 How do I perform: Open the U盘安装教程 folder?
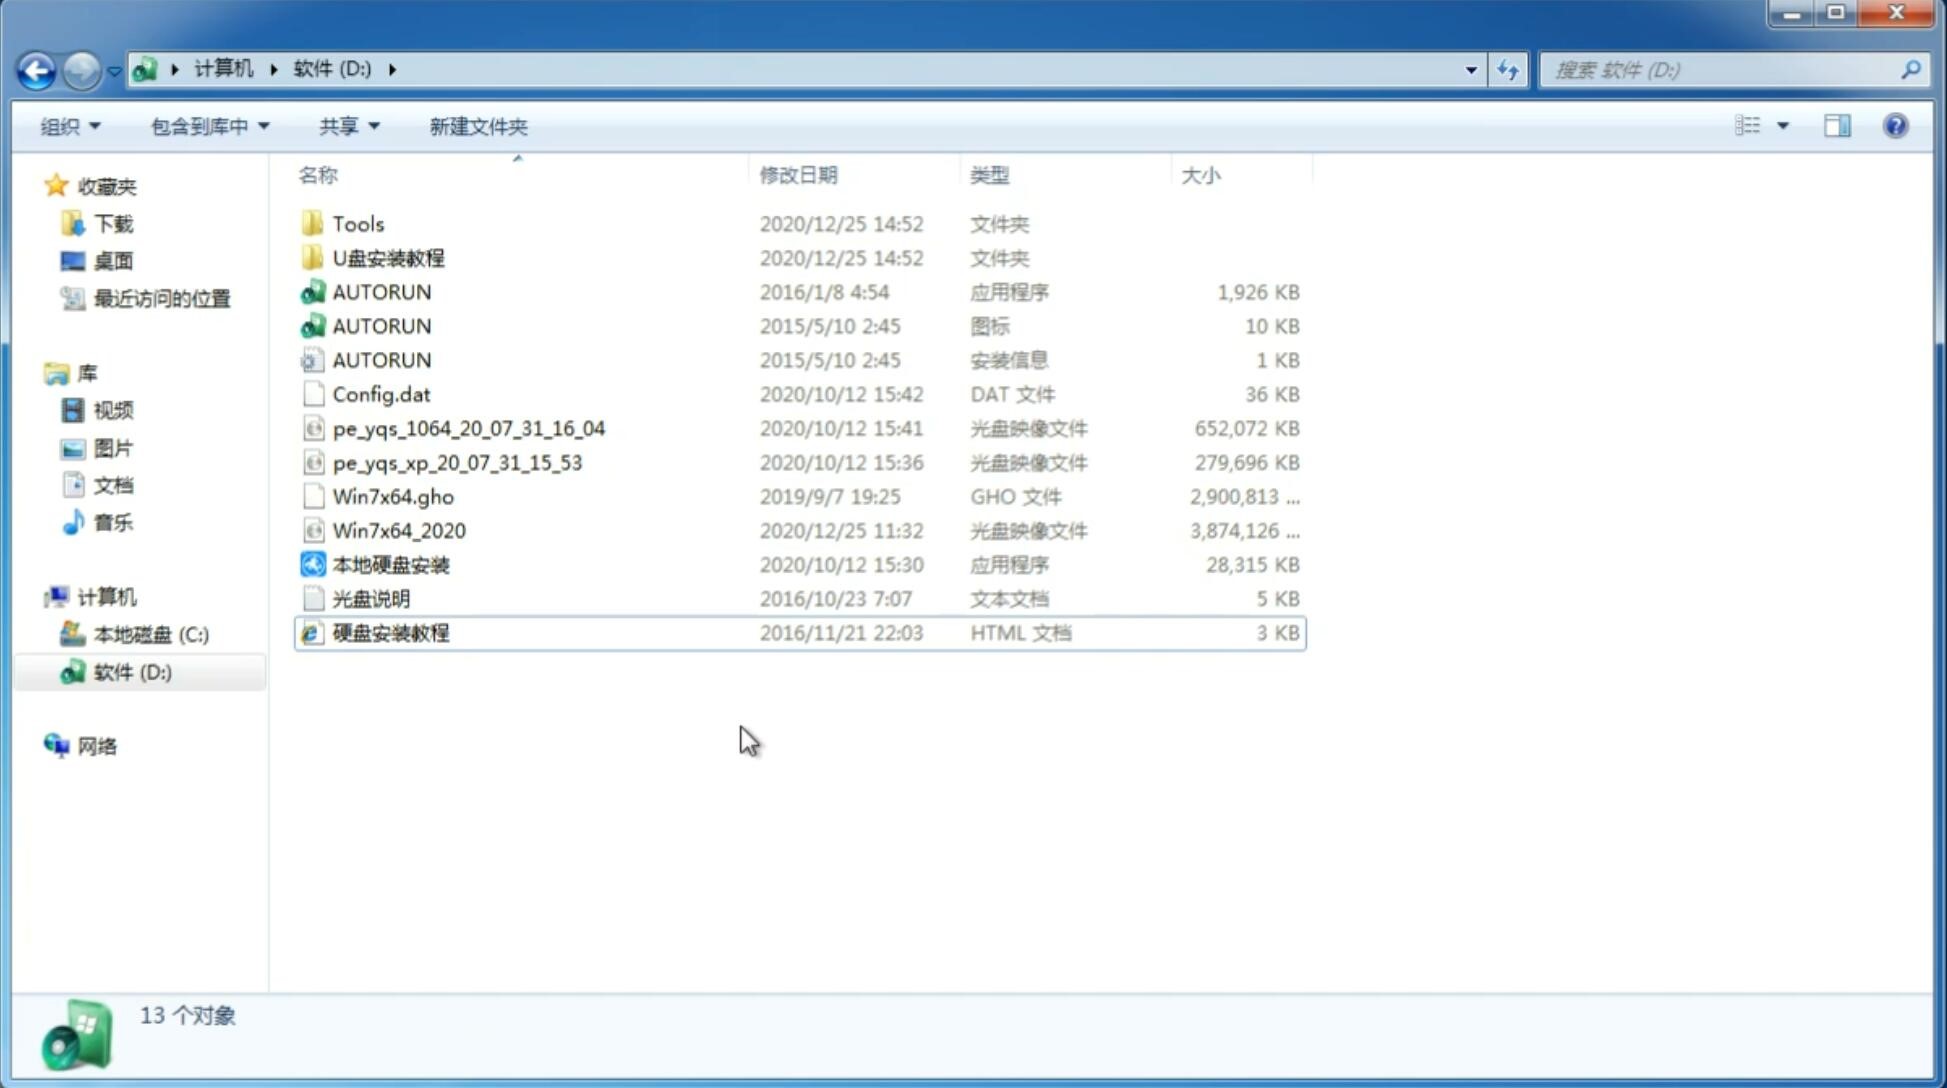pos(388,257)
